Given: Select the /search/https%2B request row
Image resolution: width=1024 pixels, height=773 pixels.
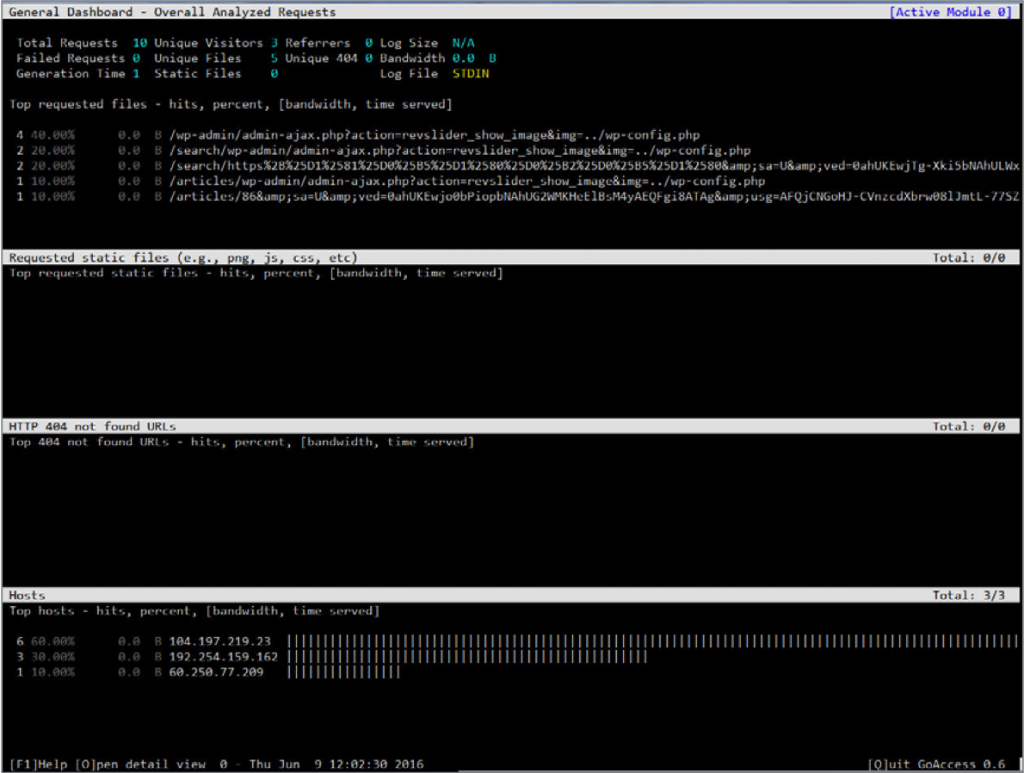Looking at the screenshot, I should [x=517, y=166].
